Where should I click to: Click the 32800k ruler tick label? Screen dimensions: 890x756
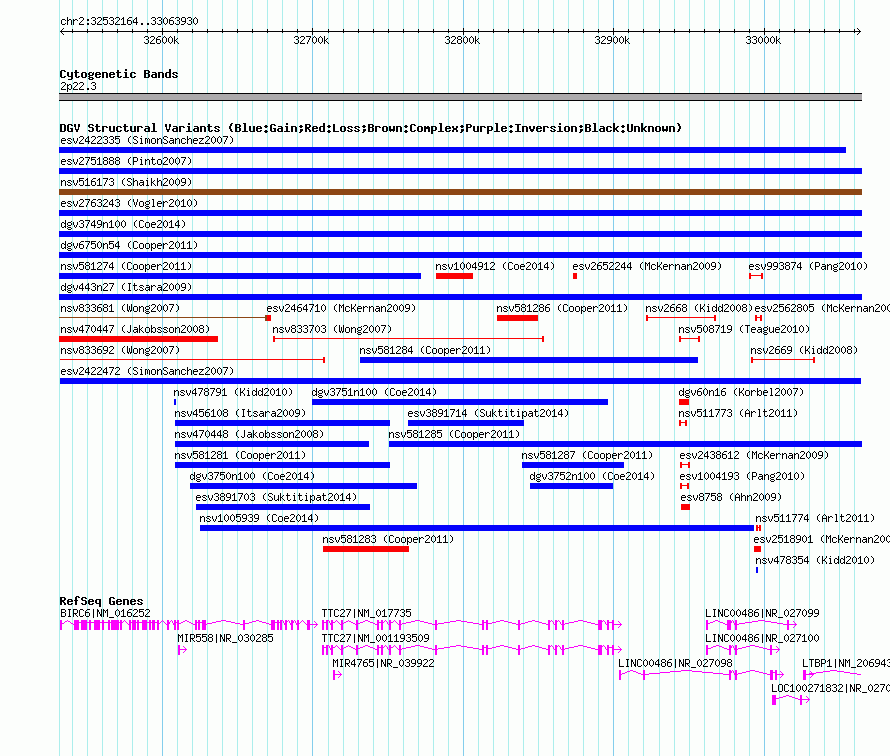[462, 40]
